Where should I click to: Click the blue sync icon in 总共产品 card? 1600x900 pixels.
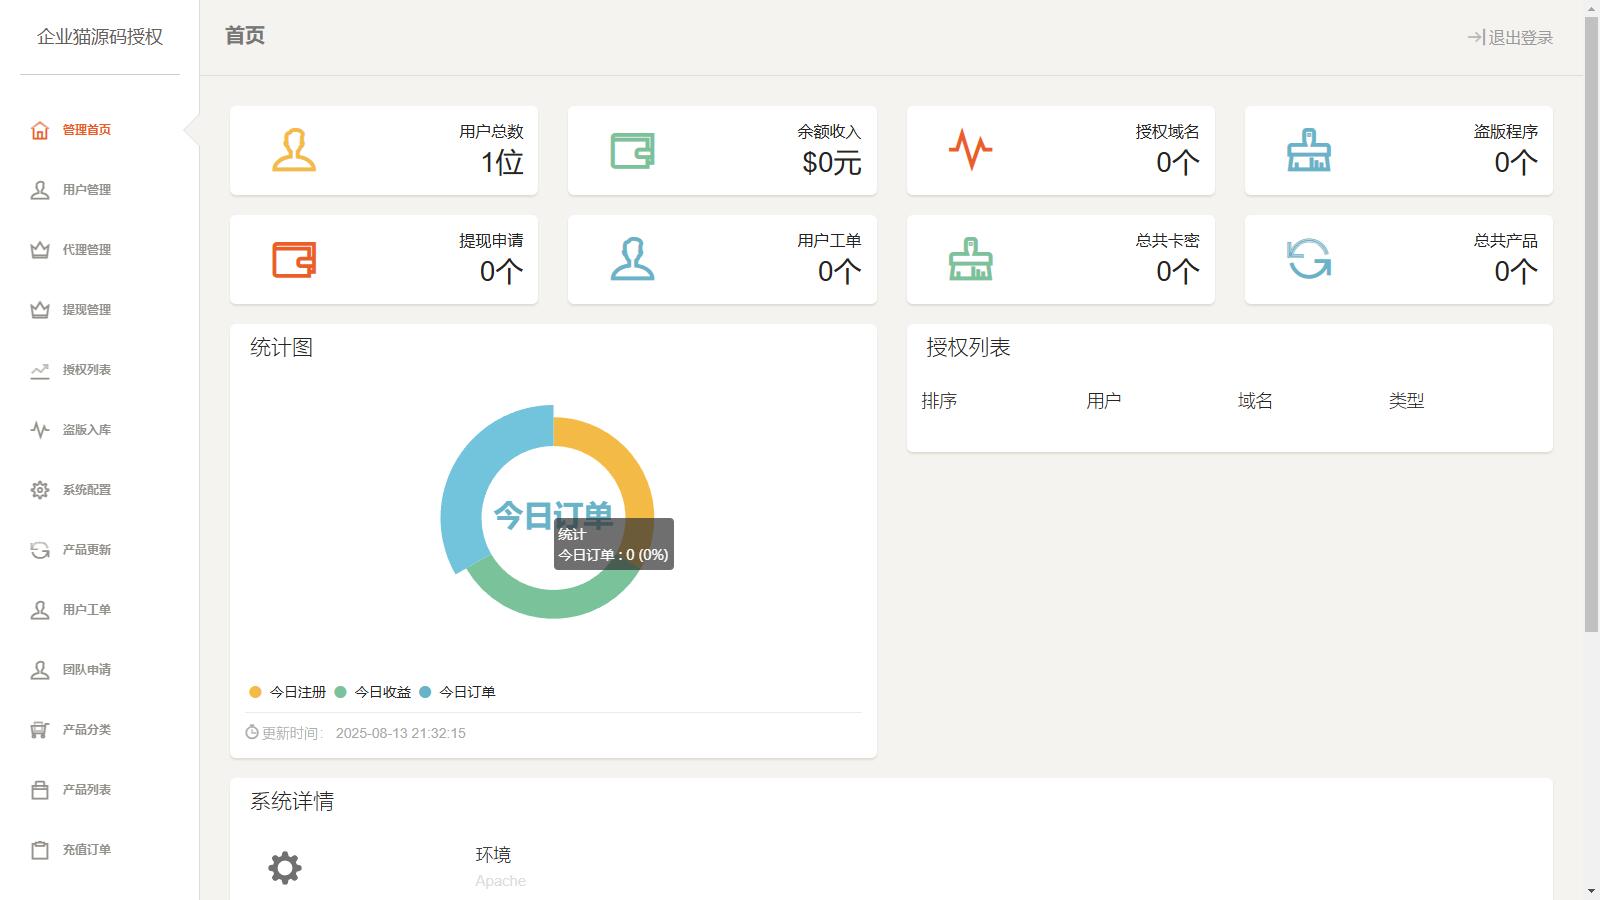pyautogui.click(x=1308, y=259)
